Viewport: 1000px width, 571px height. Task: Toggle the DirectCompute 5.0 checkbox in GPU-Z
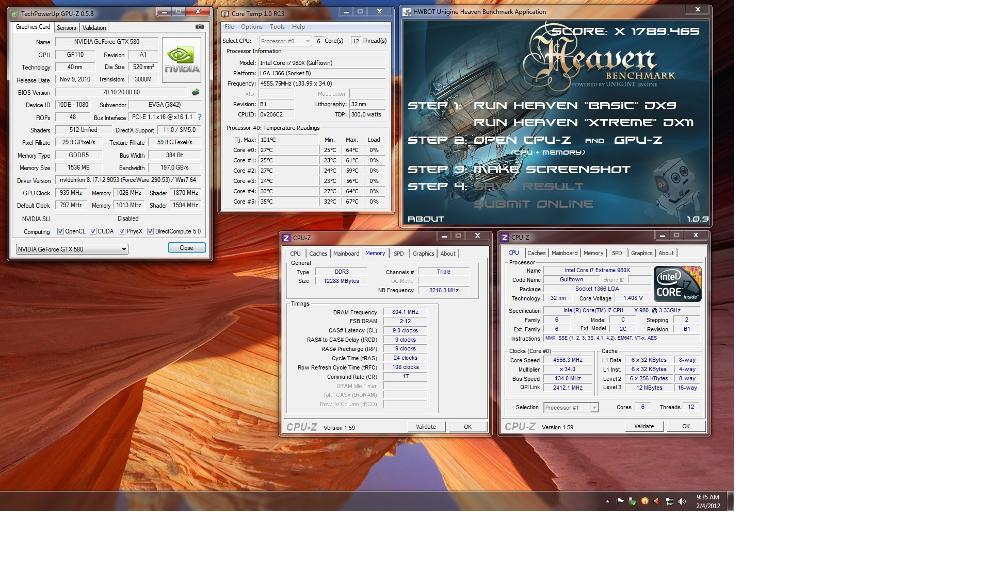point(150,231)
